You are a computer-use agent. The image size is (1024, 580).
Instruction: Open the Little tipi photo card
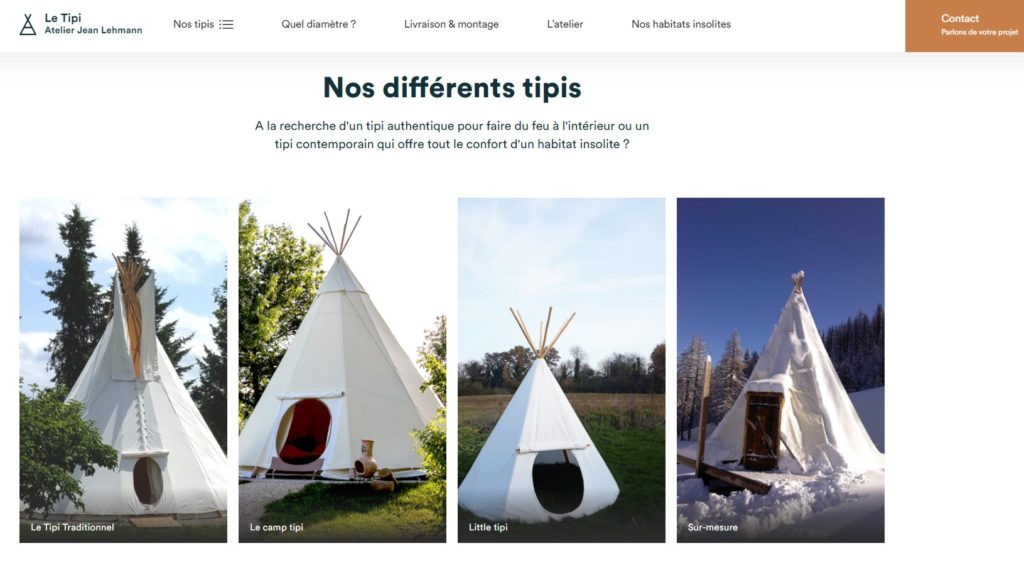(x=562, y=370)
